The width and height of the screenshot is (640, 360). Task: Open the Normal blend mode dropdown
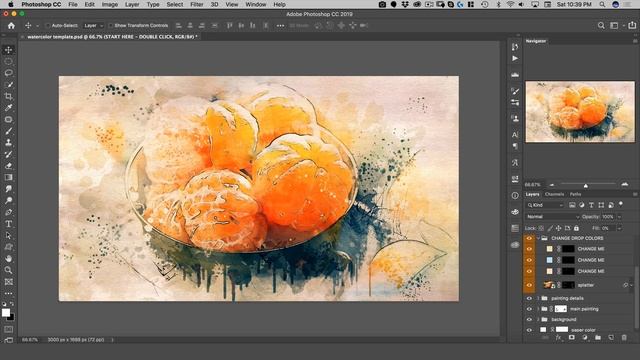pyautogui.click(x=553, y=217)
